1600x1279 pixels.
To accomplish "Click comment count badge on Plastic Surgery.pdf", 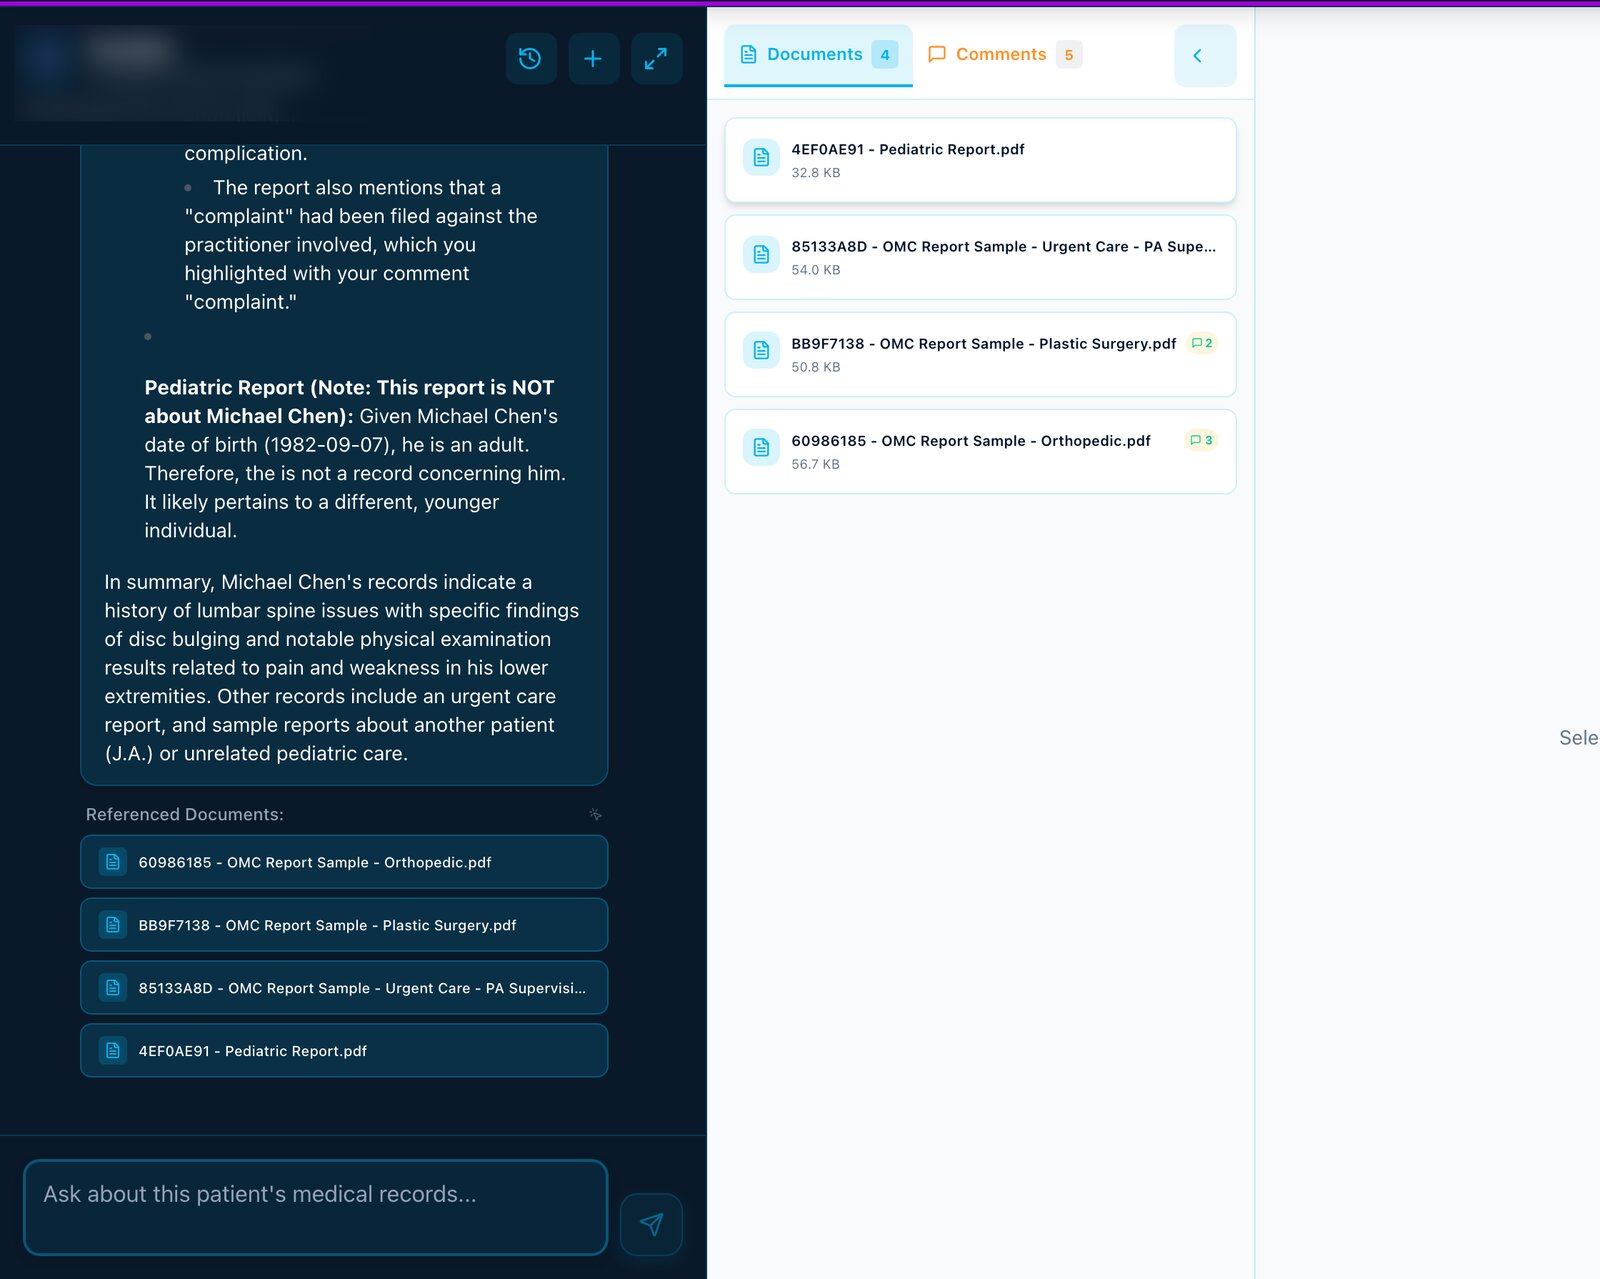I will pos(1202,343).
